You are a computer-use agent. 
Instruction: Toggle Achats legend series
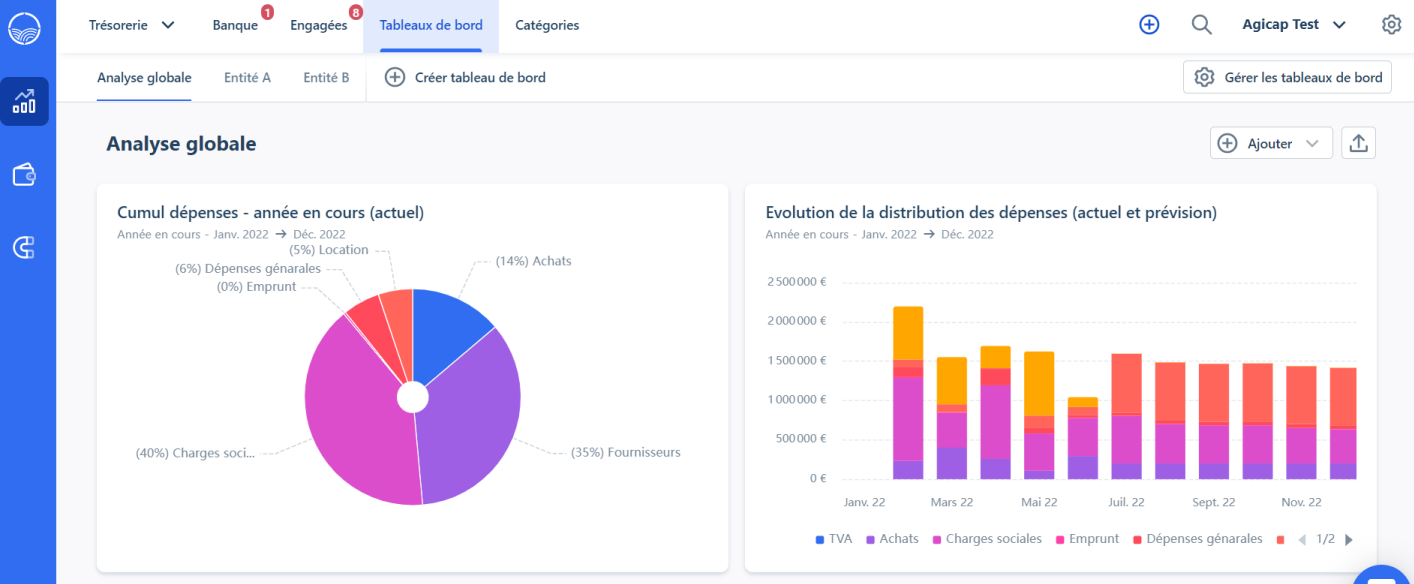(892, 539)
